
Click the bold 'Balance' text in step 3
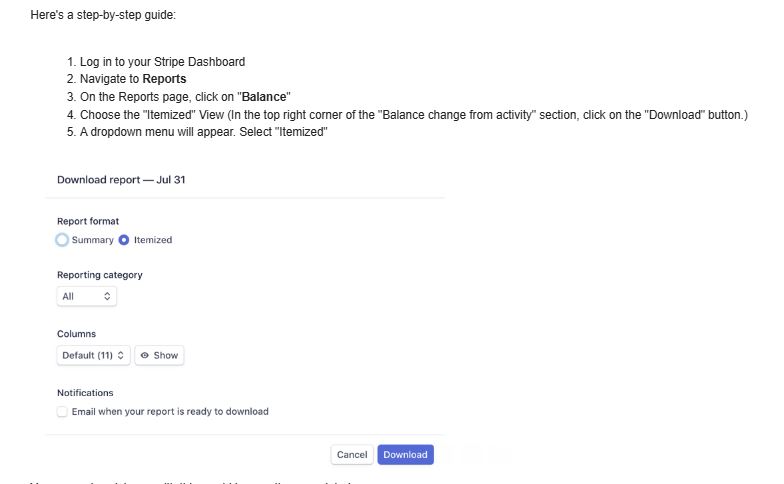click(265, 97)
